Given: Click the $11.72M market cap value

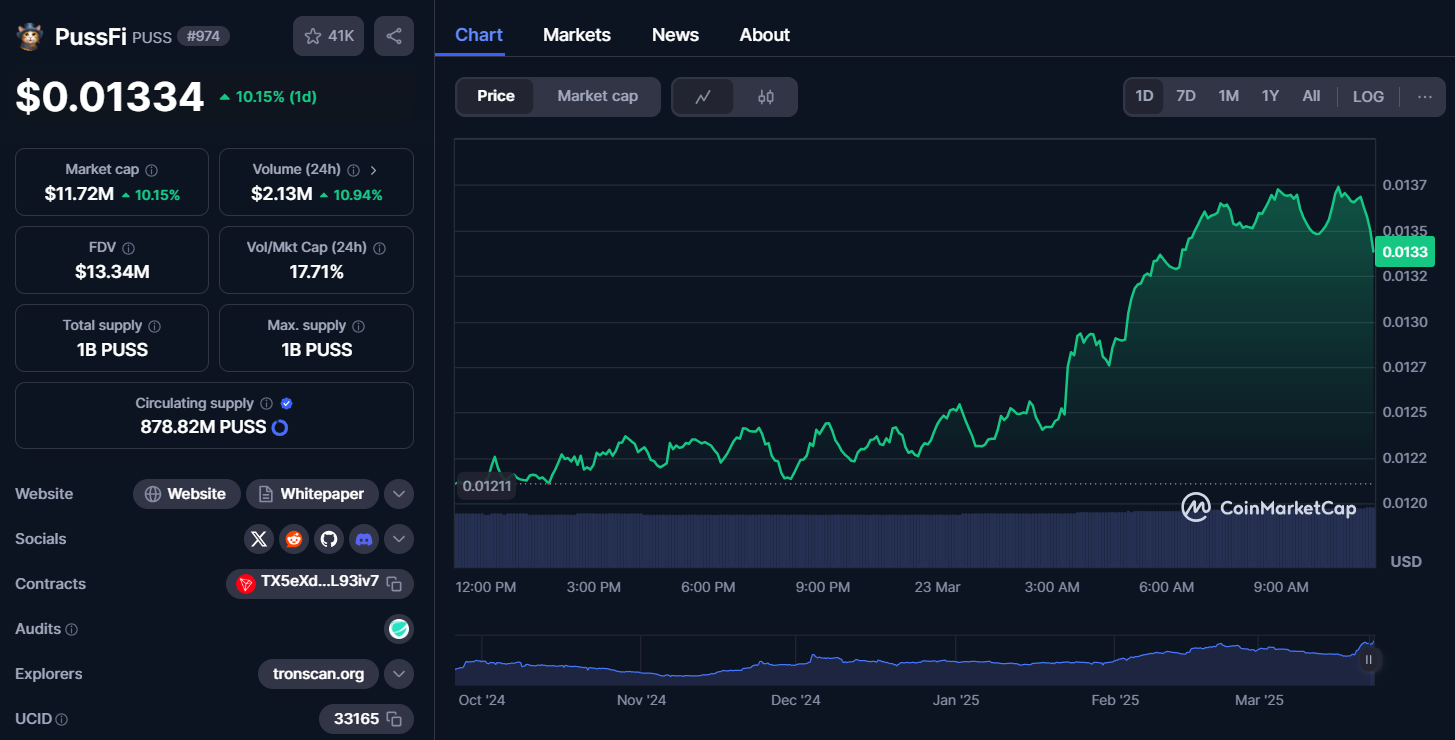Looking at the screenshot, I should pyautogui.click(x=79, y=194).
